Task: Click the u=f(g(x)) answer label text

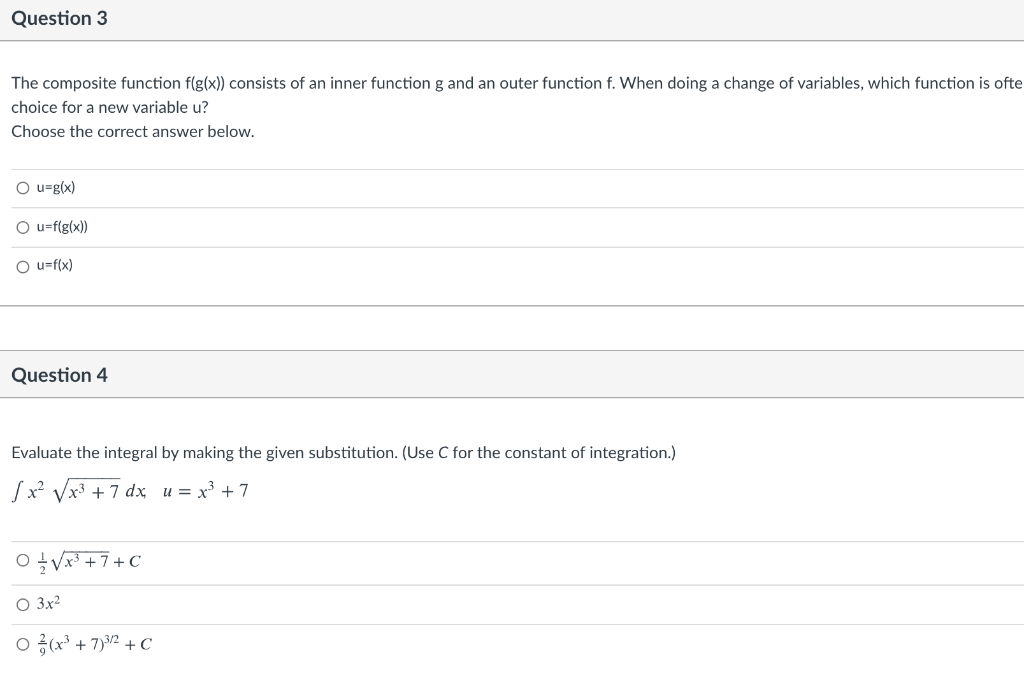Action: [x=62, y=227]
